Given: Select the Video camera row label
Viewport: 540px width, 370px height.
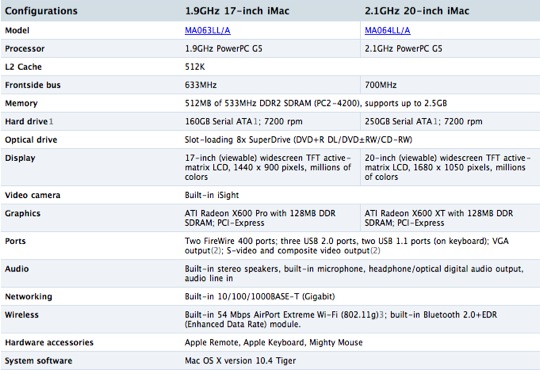Looking at the screenshot, I should (x=32, y=195).
